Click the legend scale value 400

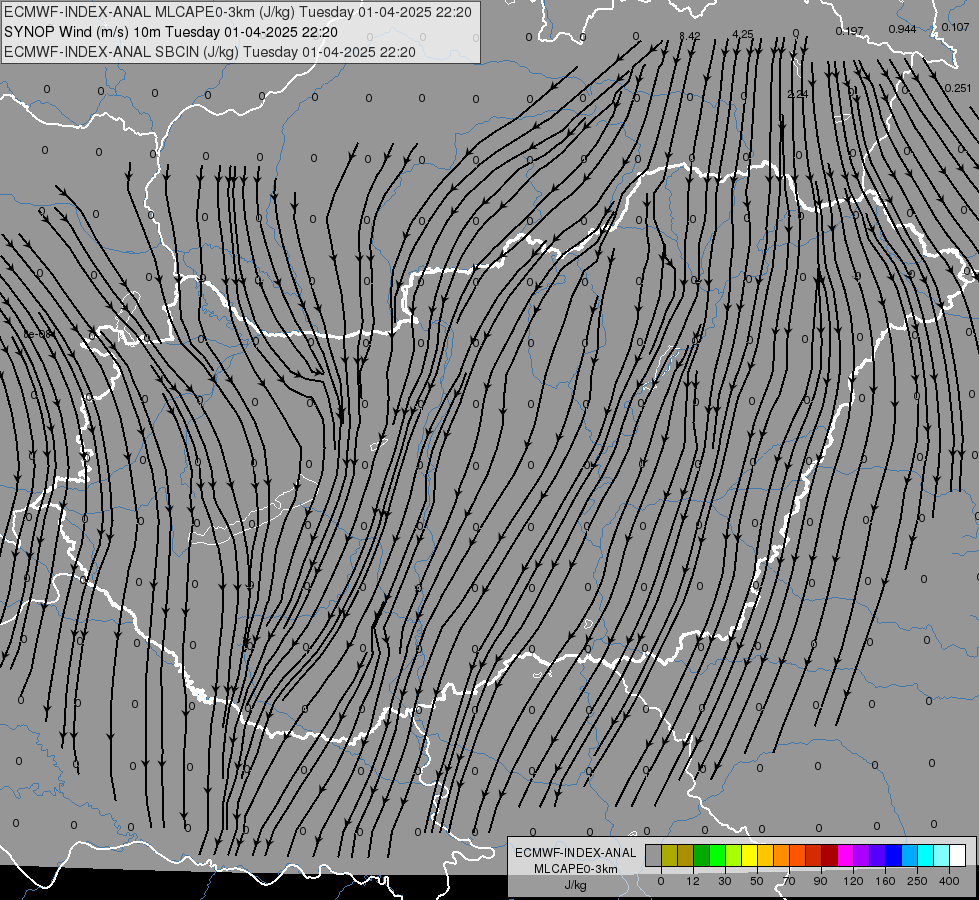pos(949,881)
